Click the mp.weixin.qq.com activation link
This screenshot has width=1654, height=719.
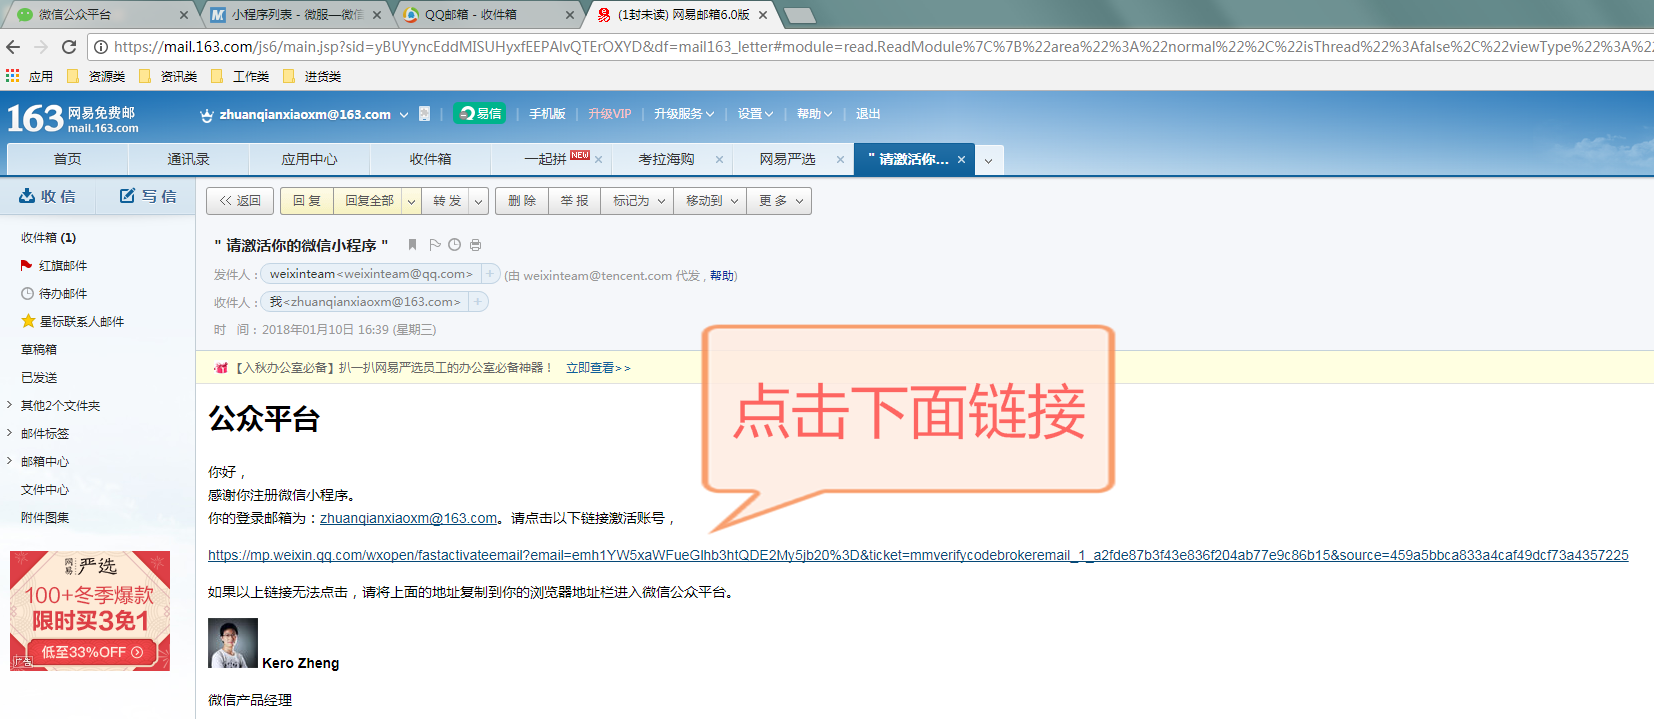click(918, 555)
